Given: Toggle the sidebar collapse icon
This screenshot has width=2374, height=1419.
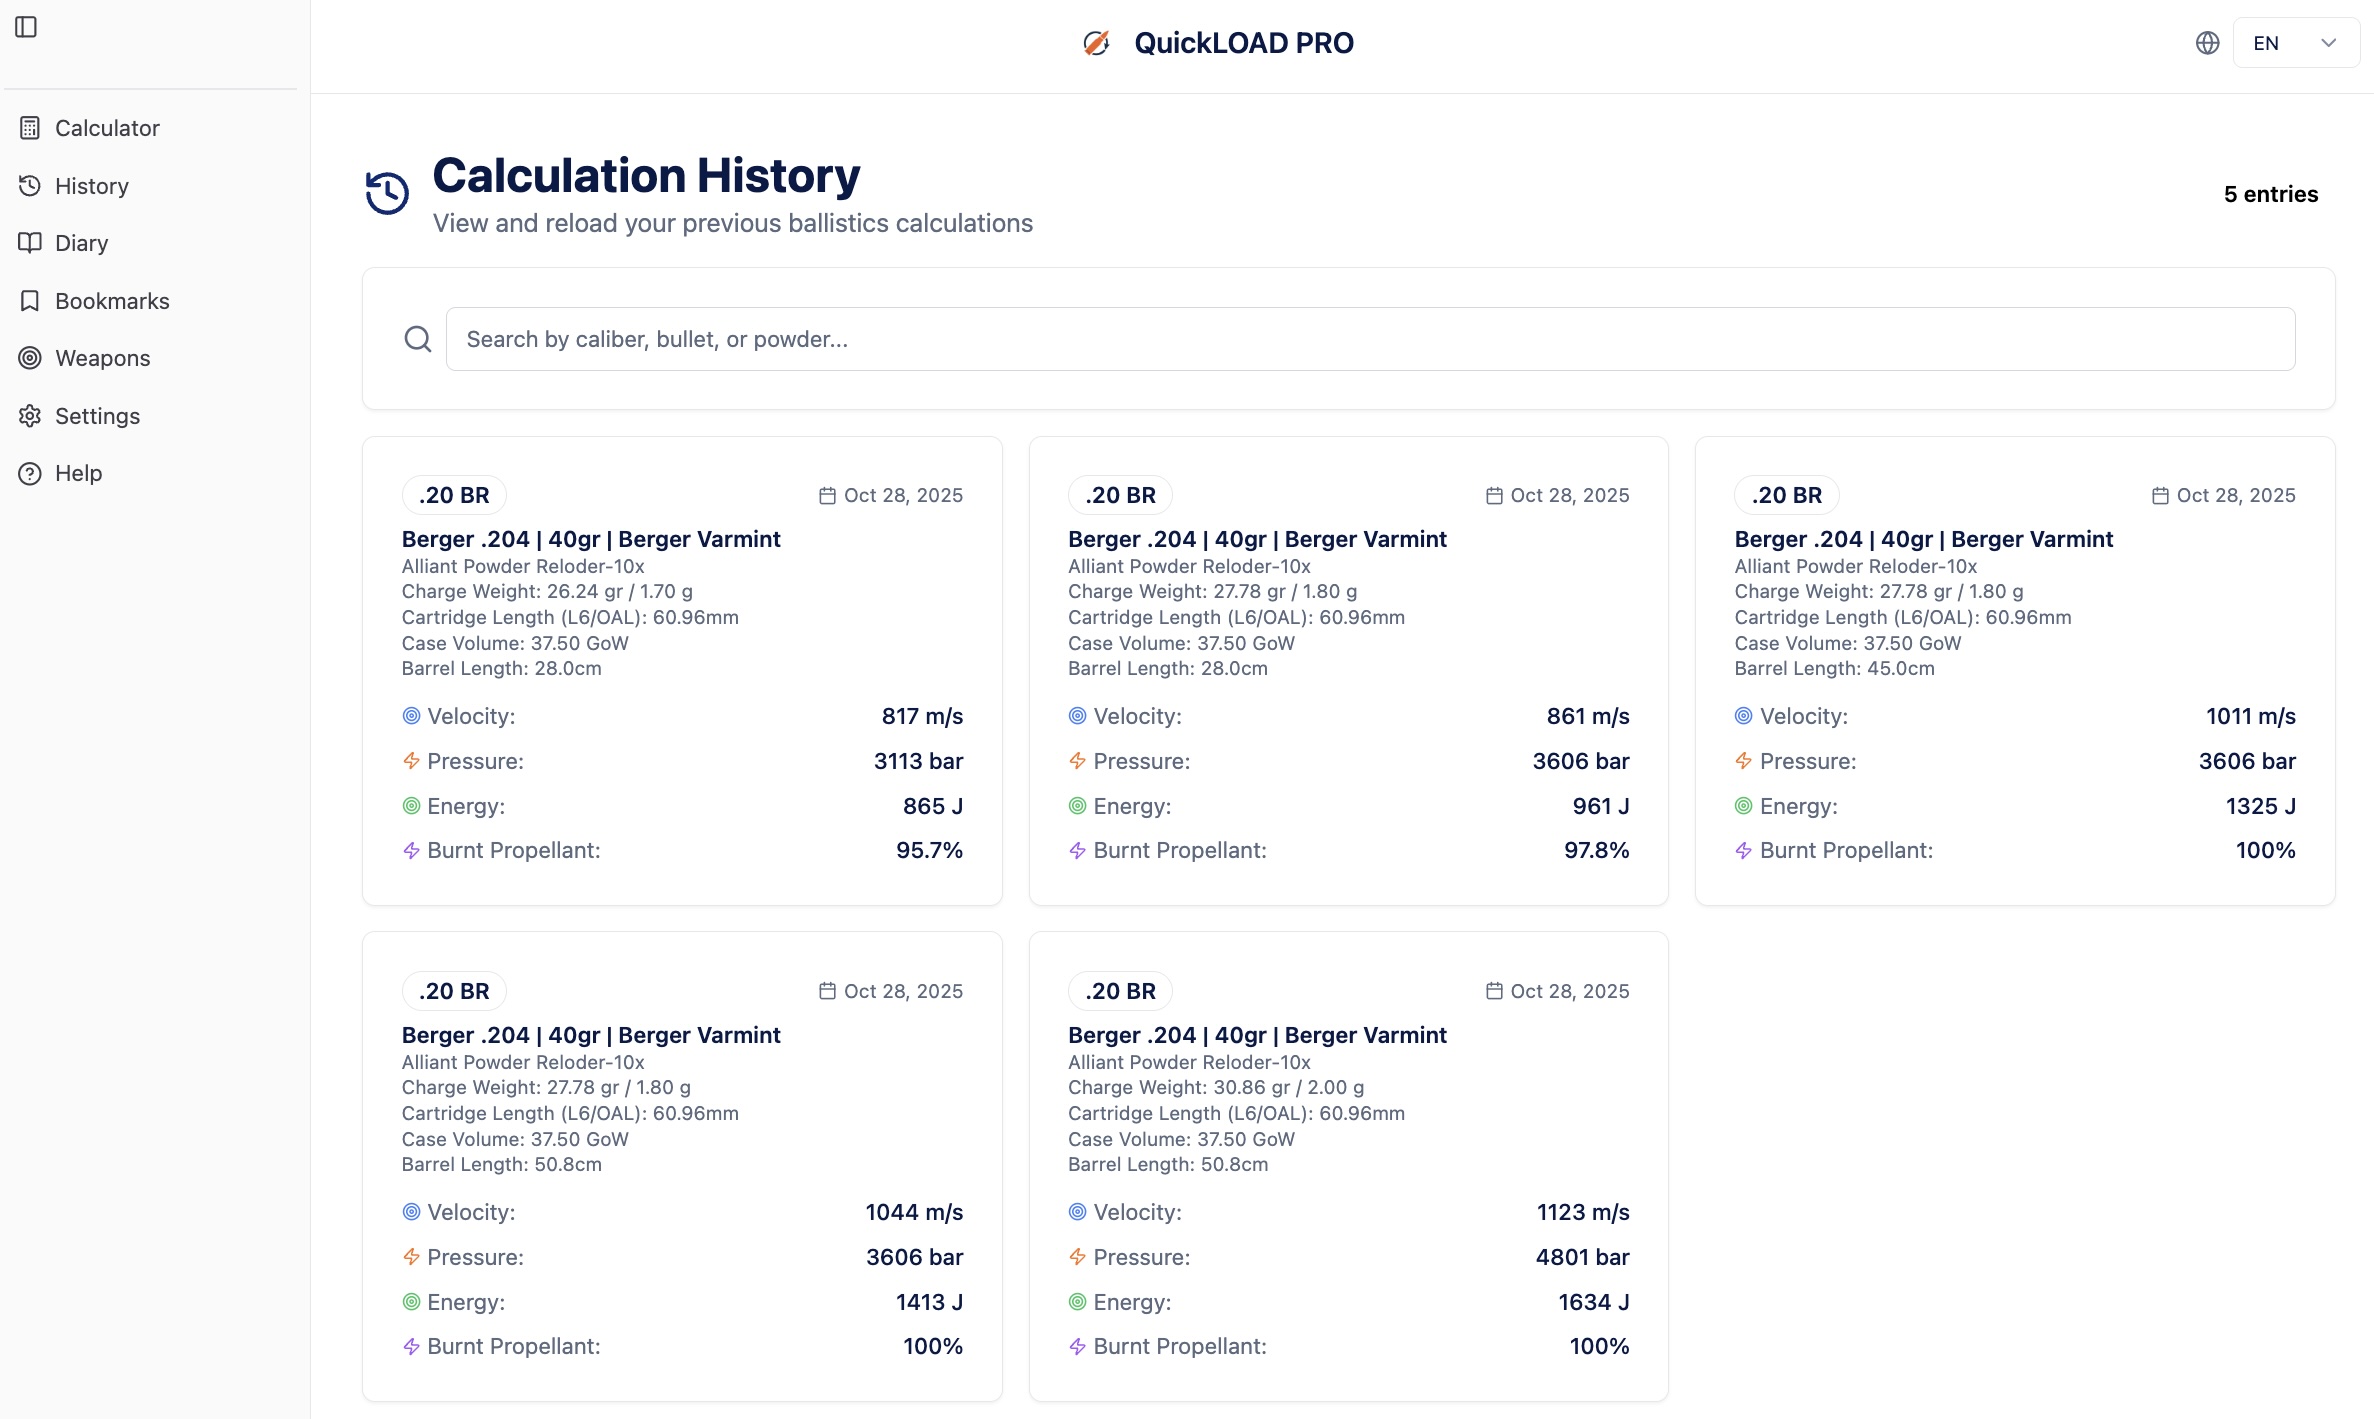Looking at the screenshot, I should tap(26, 27).
